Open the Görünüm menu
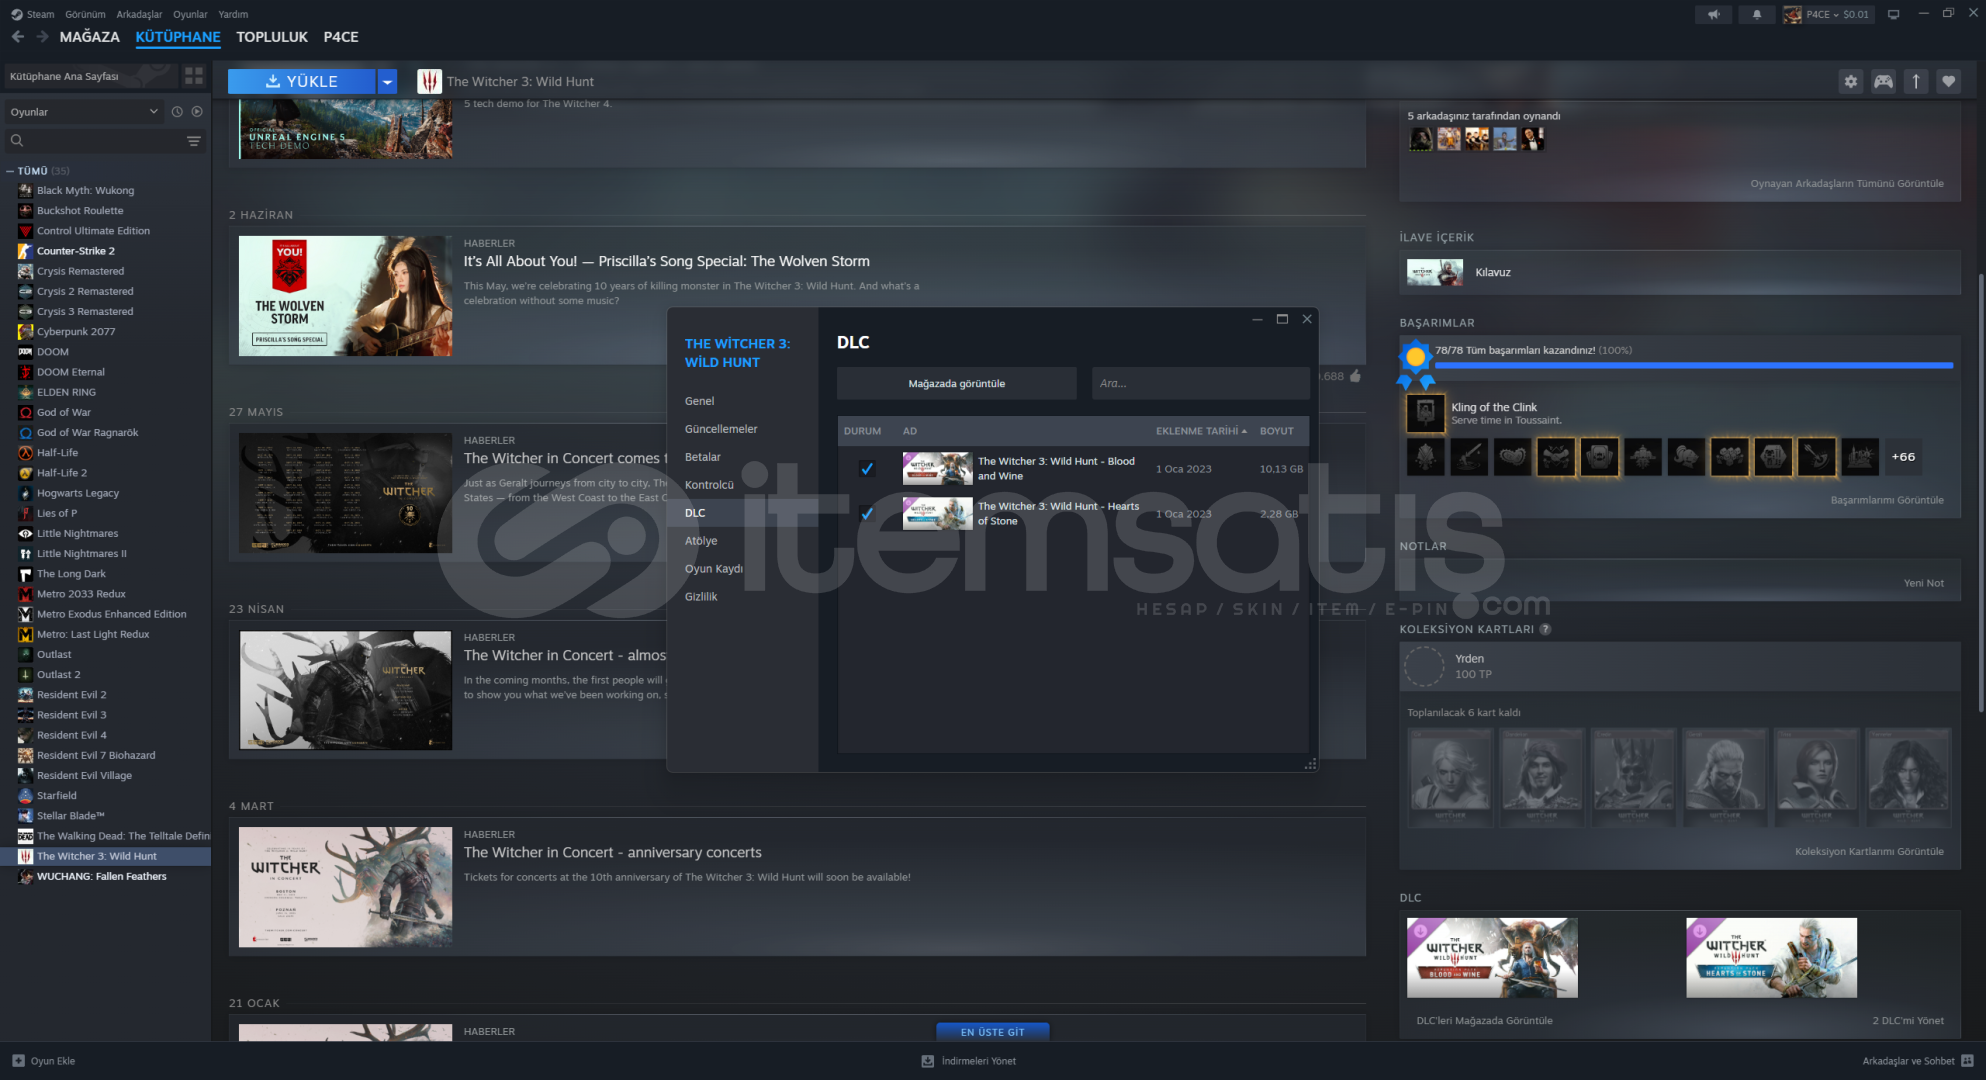 coord(85,14)
